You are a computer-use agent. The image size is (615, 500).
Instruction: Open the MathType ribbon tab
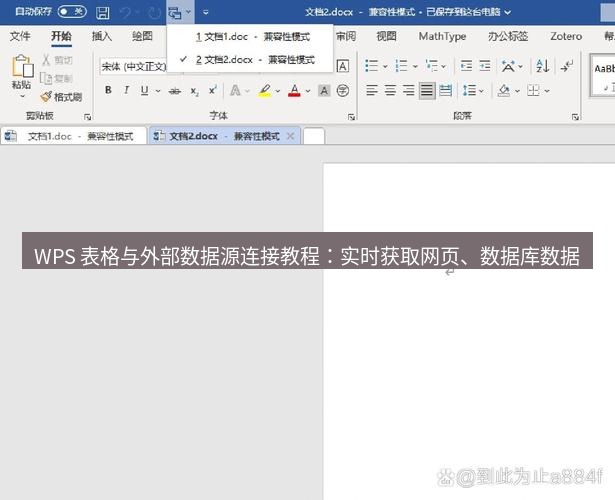tap(442, 36)
